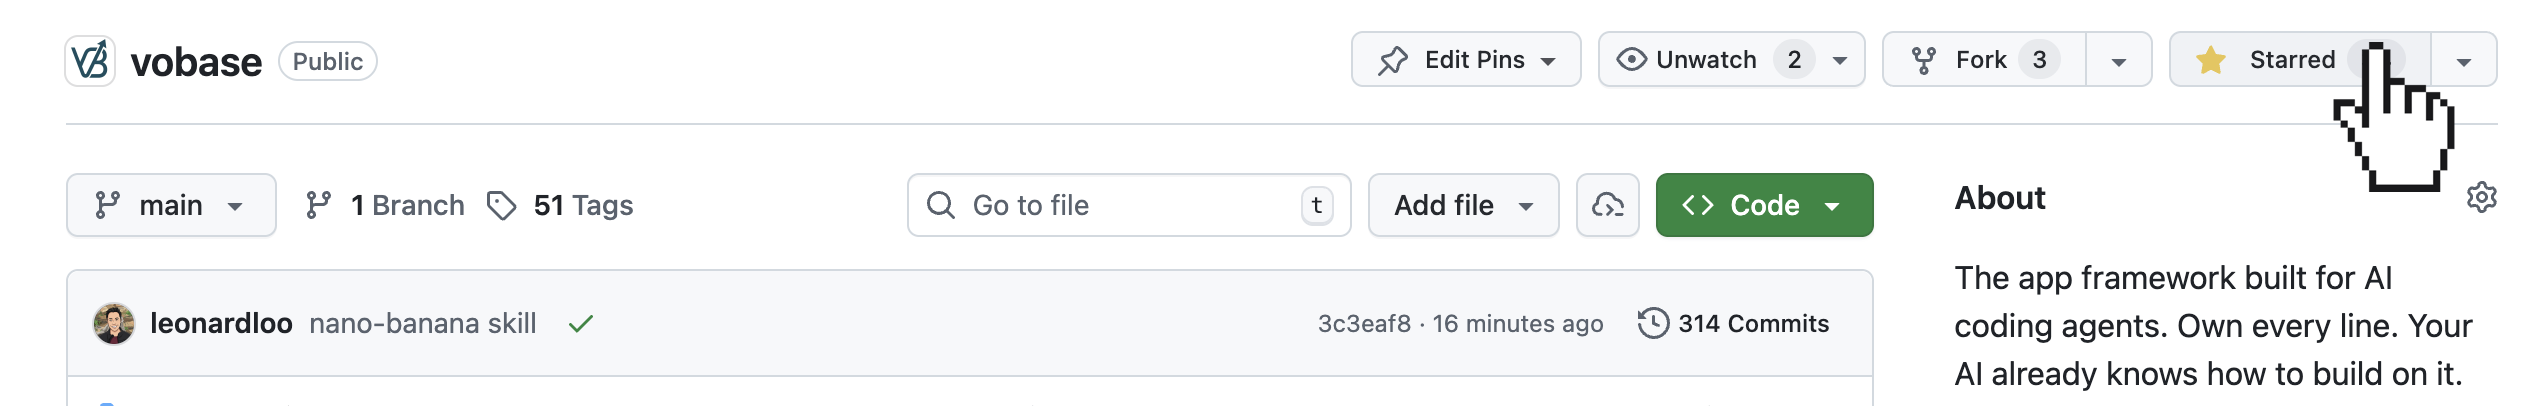Click leonardloo's avatar thumbnail
This screenshot has width=2540, height=406.
[114, 324]
